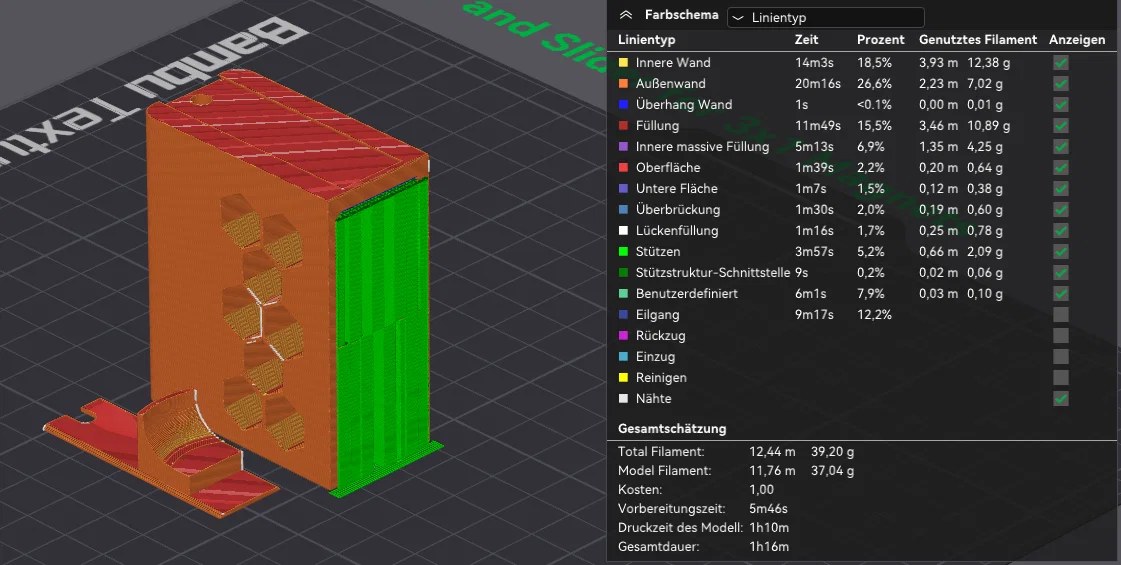This screenshot has width=1121, height=565.
Task: Click the Gesamtschätzung heading
Action: coord(672,429)
